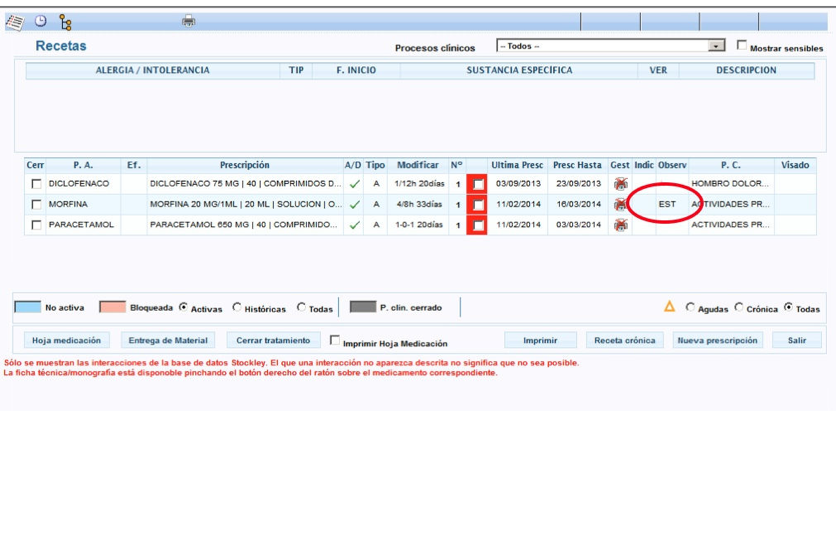The height and width of the screenshot is (553, 836).
Task: Open the Gest icon in Morfina row
Action: [620, 204]
